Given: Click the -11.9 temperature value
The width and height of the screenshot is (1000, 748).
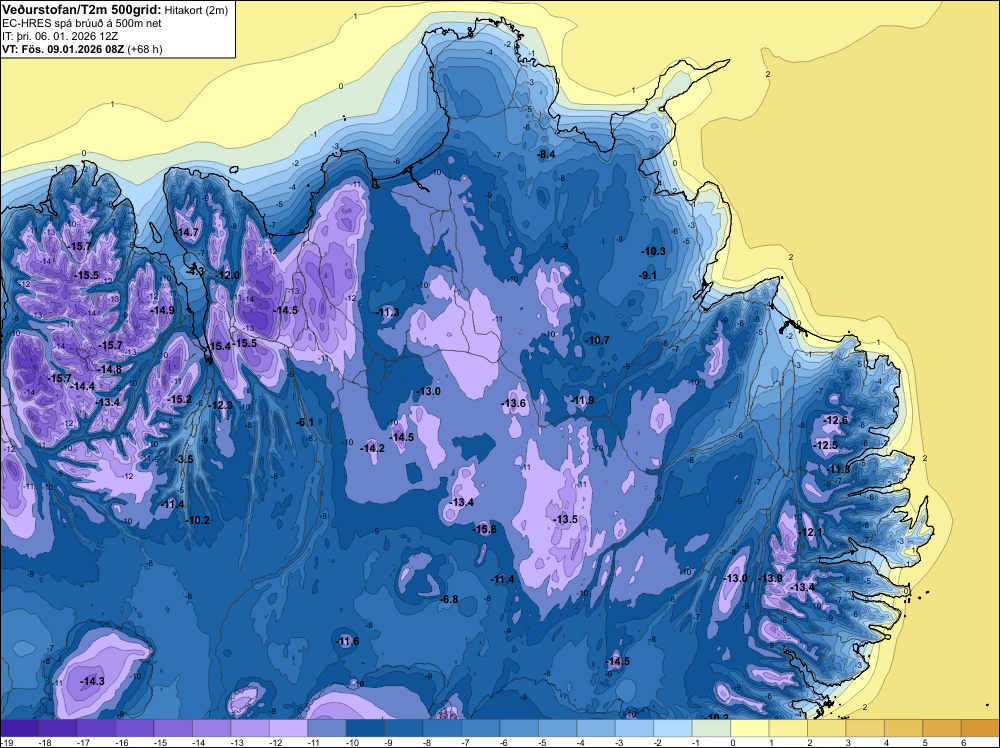Looking at the screenshot, I should pyautogui.click(x=582, y=400).
